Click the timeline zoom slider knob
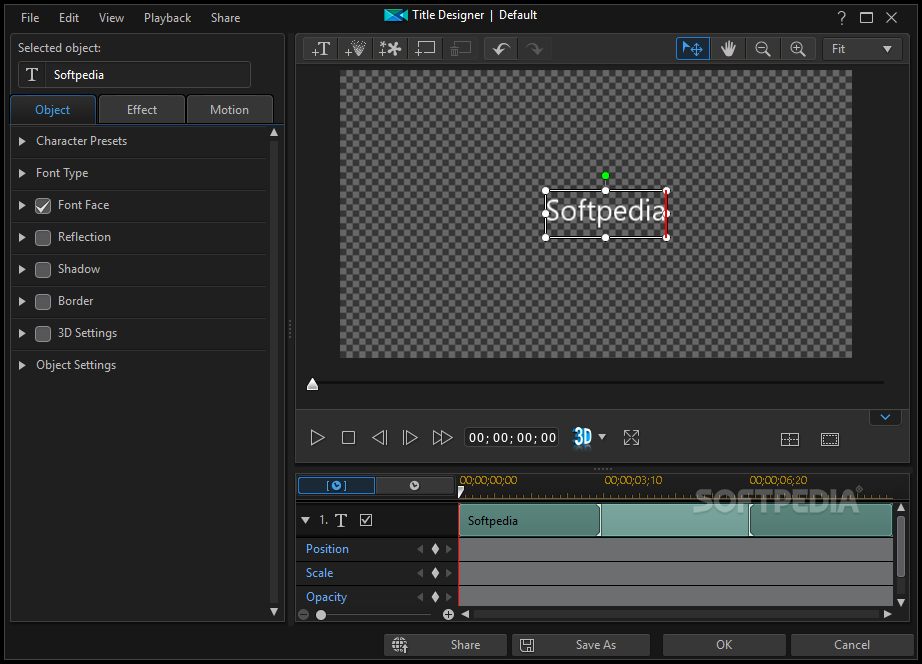 [x=321, y=615]
